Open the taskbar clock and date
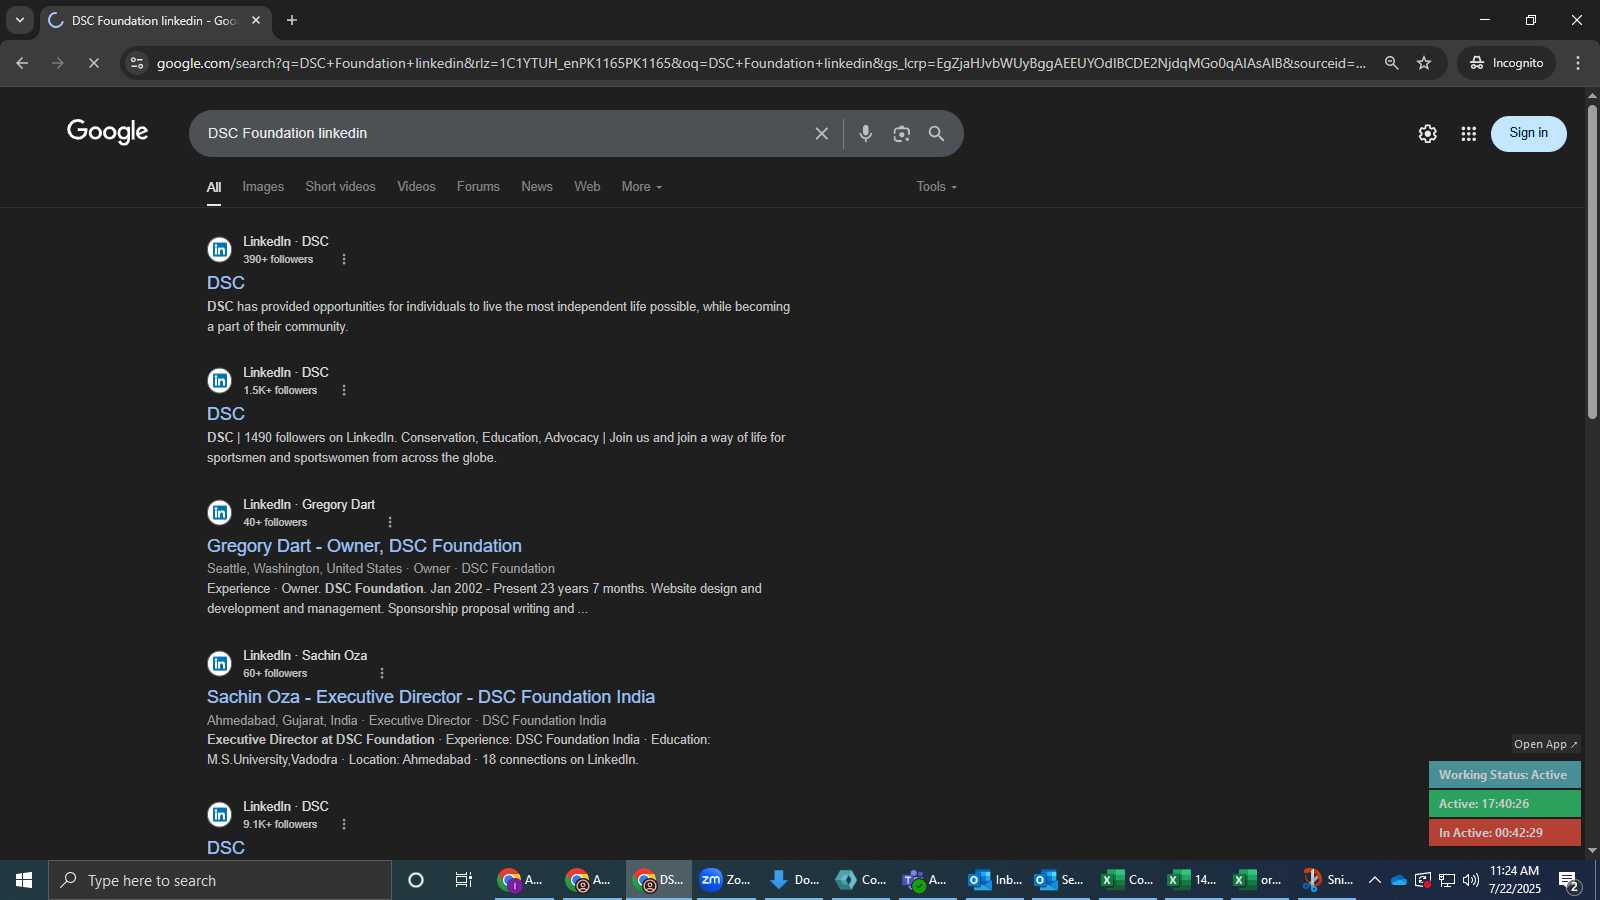This screenshot has height=900, width=1600. pyautogui.click(x=1514, y=880)
